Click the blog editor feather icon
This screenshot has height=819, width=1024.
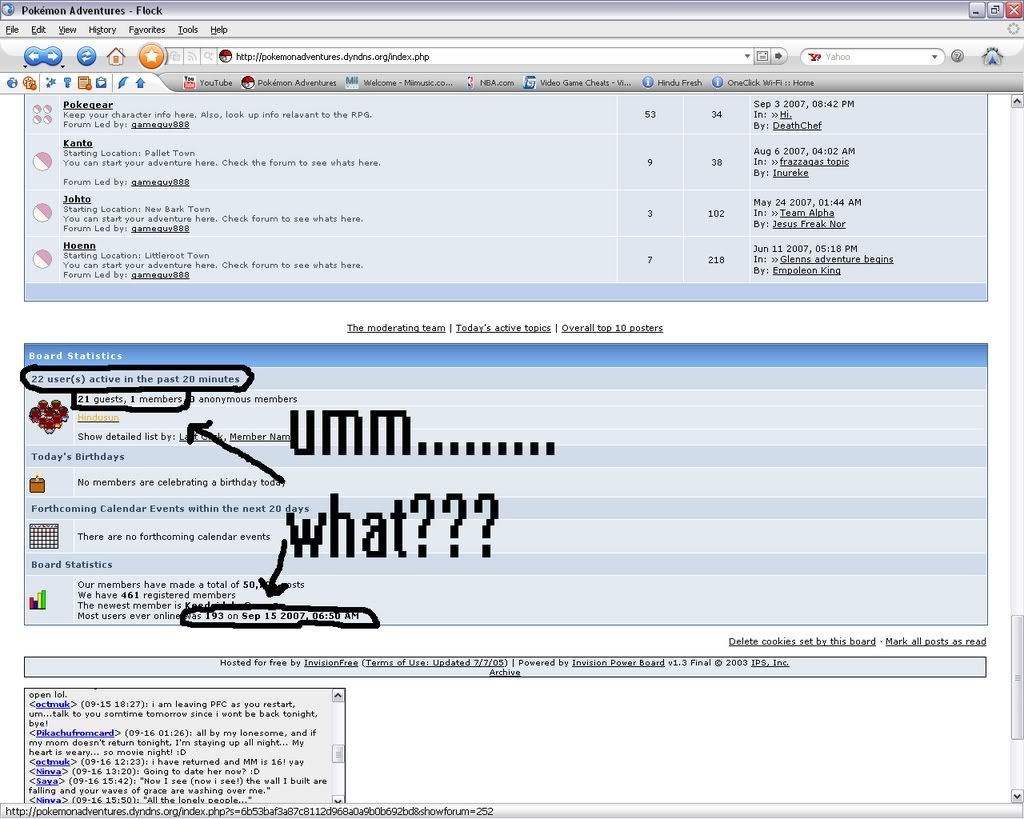(122, 83)
